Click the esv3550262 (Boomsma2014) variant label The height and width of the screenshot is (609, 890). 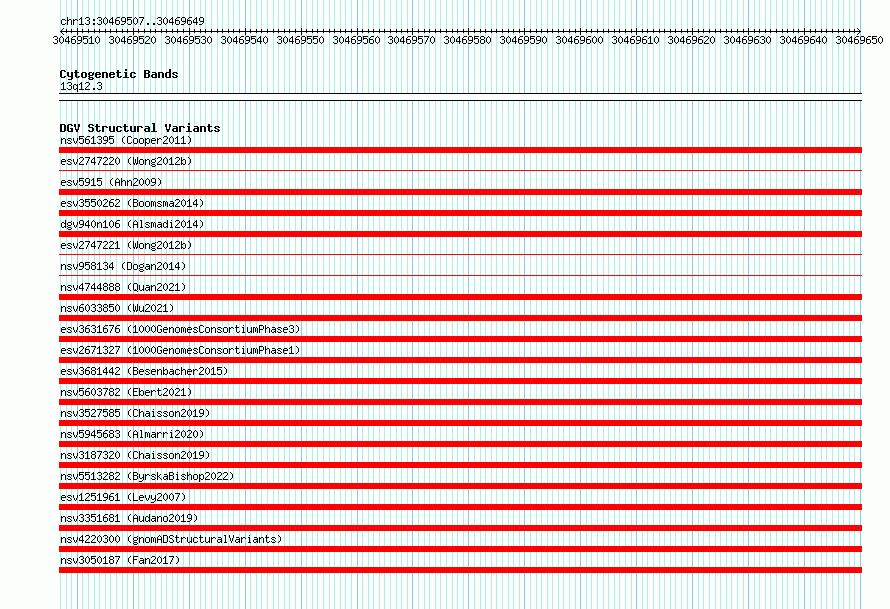(x=132, y=203)
